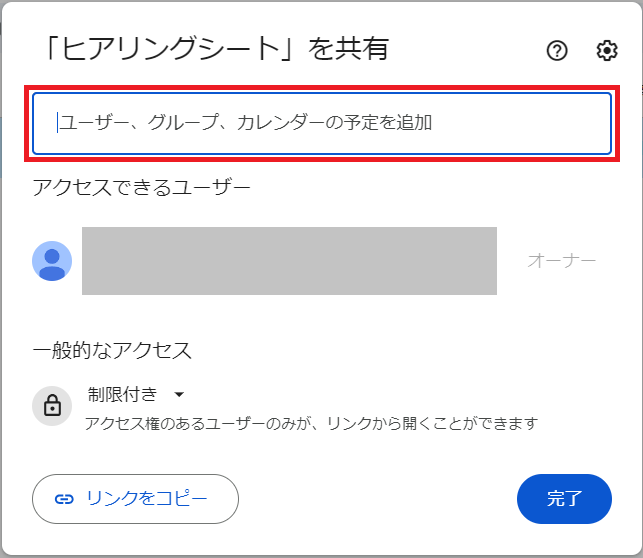Expand the arrow next to 制限付き
643x558 pixels.
click(179, 394)
